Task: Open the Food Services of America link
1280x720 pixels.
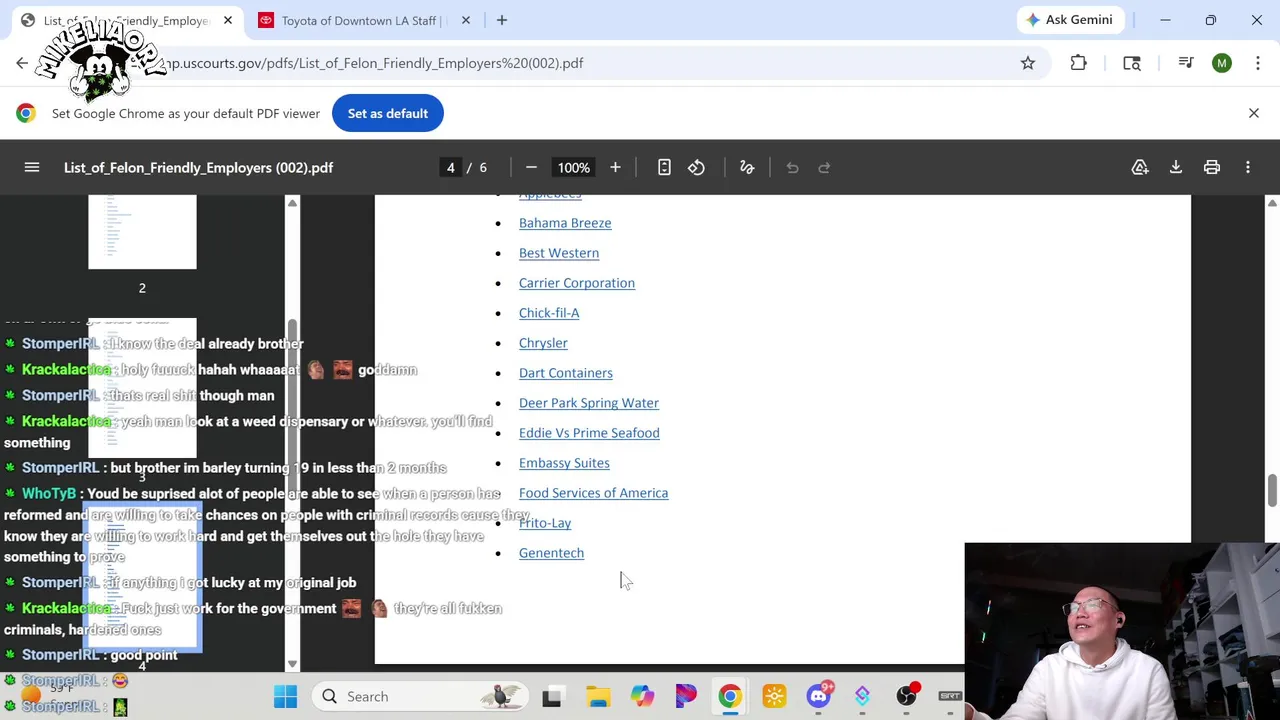Action: tap(593, 493)
